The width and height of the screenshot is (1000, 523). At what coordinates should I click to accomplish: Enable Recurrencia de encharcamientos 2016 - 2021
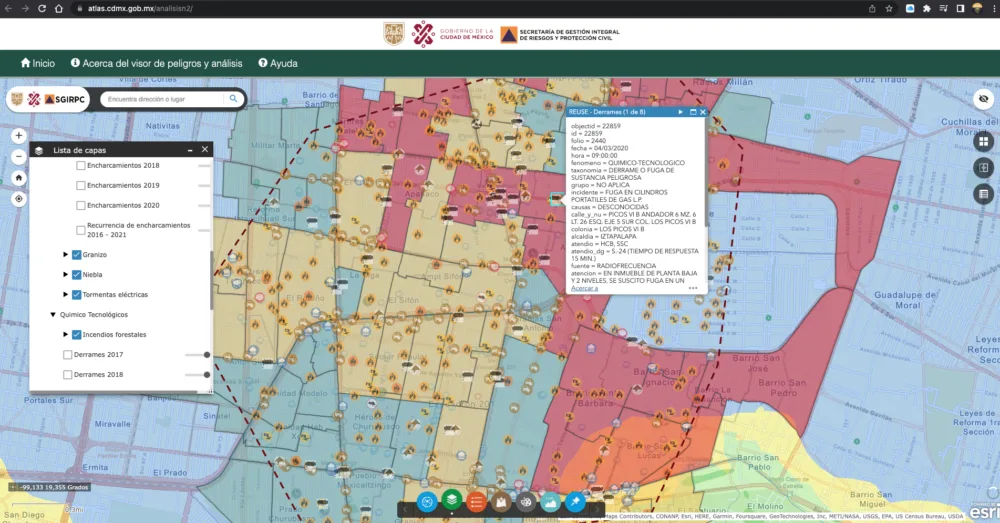pyautogui.click(x=80, y=230)
